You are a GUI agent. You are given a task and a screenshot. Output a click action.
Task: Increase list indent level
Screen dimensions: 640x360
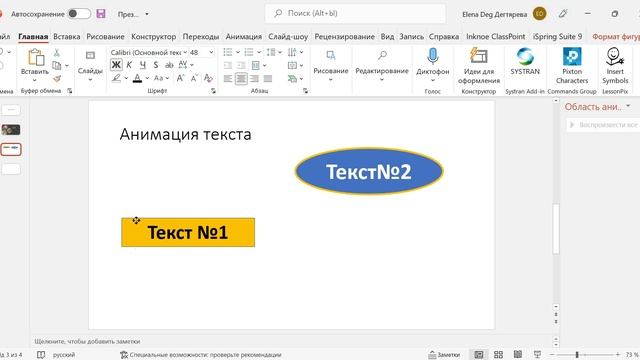(241, 65)
